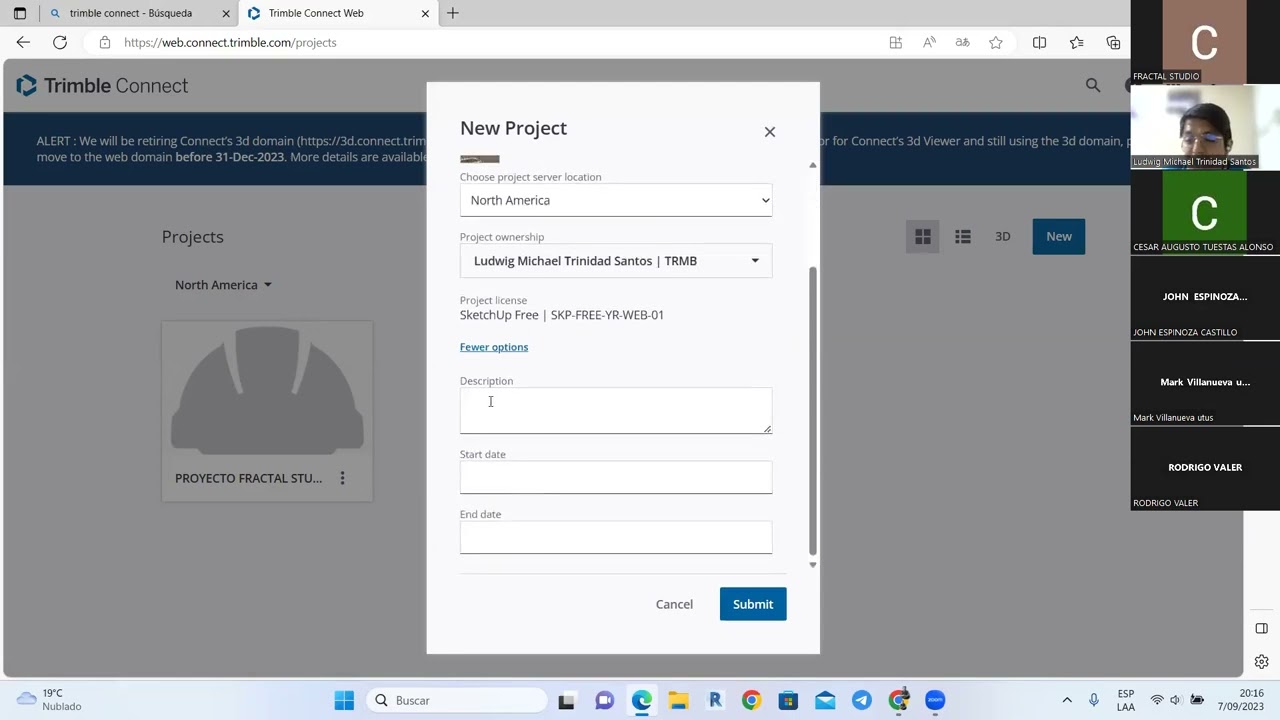Open the PROYECTO FRACTAL STU... three-dot menu
Screen dimensions: 1280x720
342,478
